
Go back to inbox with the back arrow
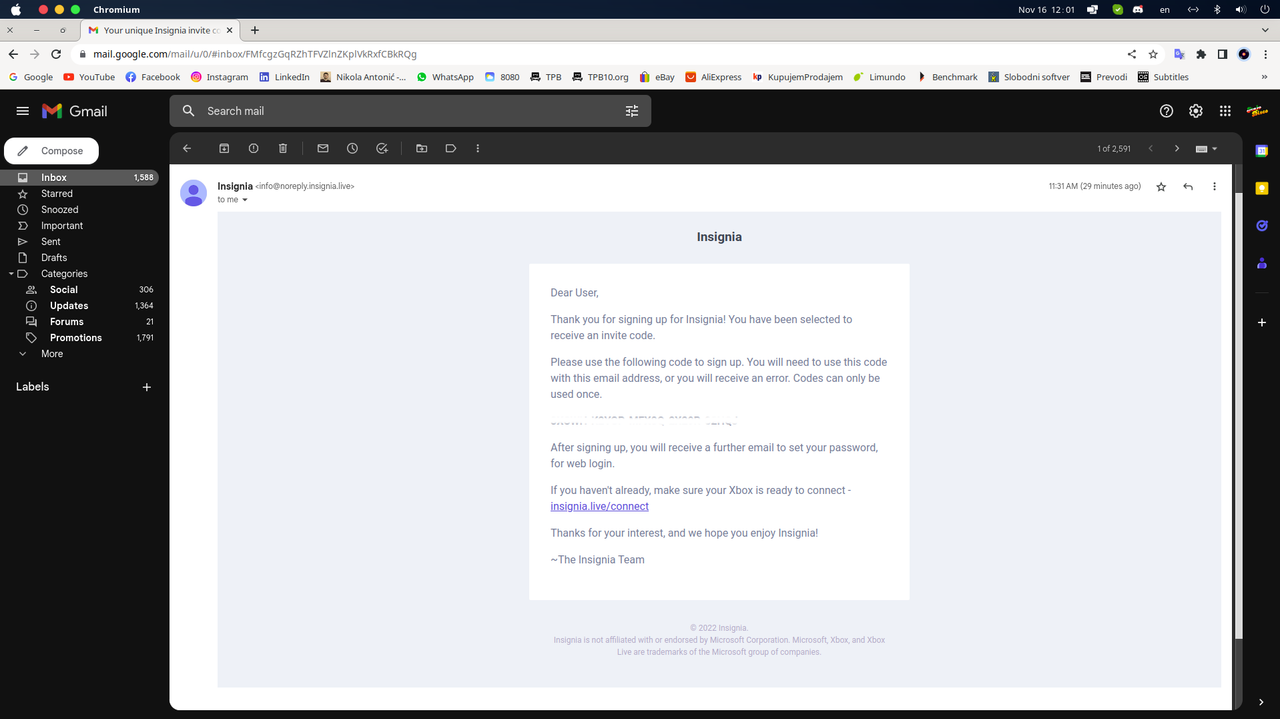(187, 148)
